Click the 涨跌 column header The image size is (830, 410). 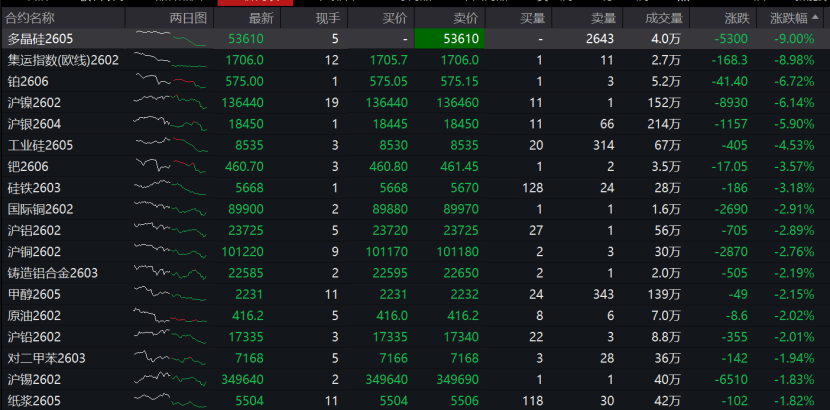coord(736,18)
